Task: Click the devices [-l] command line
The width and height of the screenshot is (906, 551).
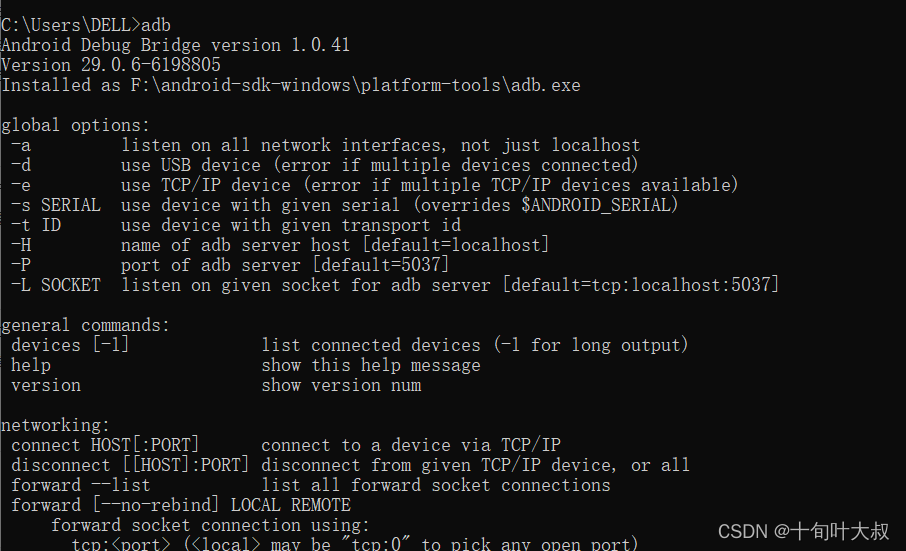Action: click(350, 345)
